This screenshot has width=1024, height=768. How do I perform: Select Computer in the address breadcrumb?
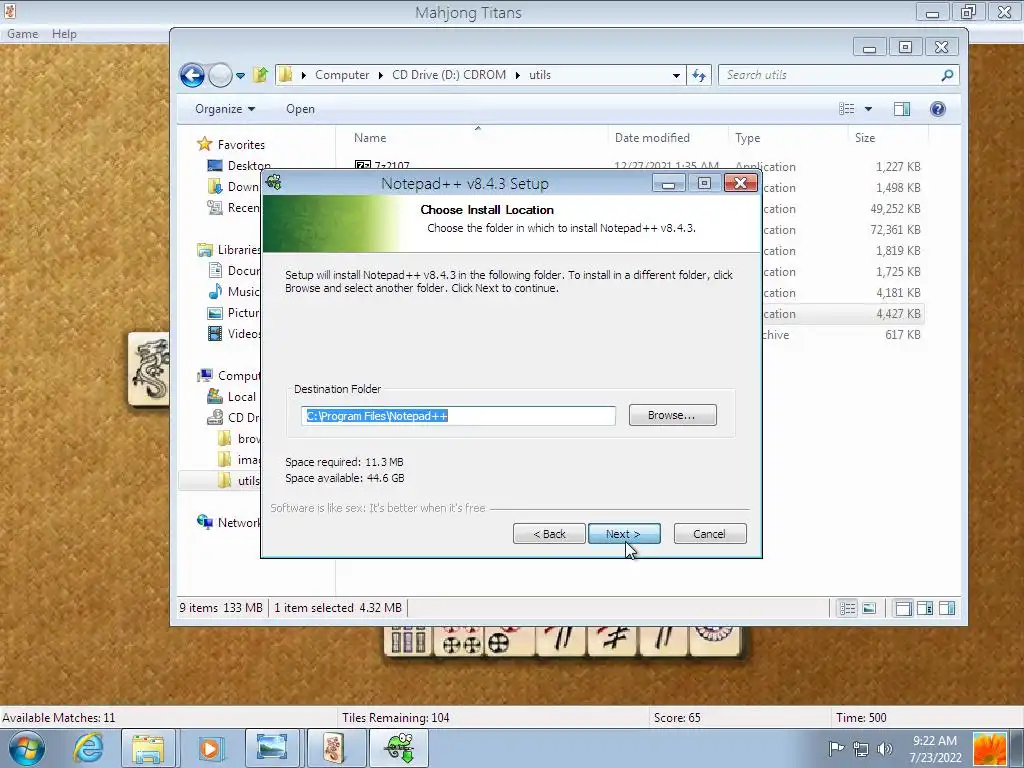(342, 75)
